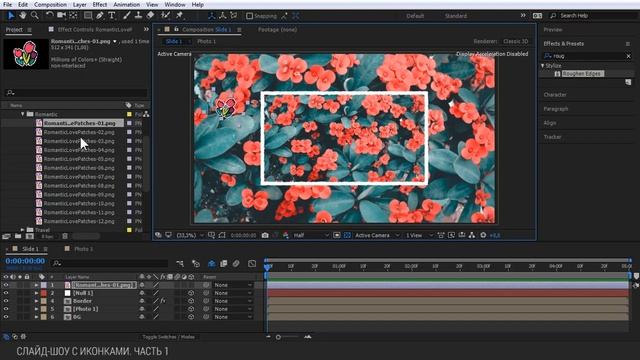Open the Composition Mini-Flowchart icon
The height and width of the screenshot is (360, 640).
click(180, 264)
